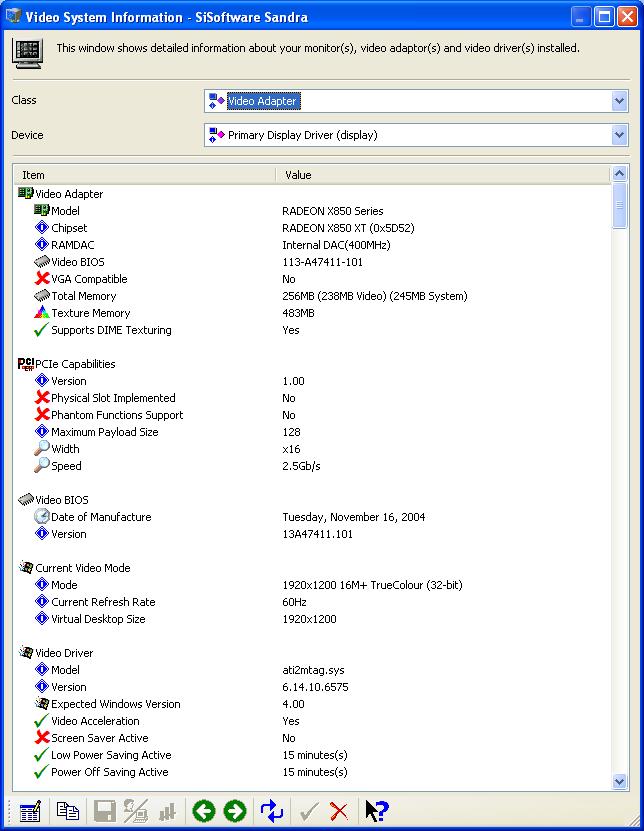Click the scrollbar down arrow in list
The height and width of the screenshot is (831, 644).
[x=619, y=781]
